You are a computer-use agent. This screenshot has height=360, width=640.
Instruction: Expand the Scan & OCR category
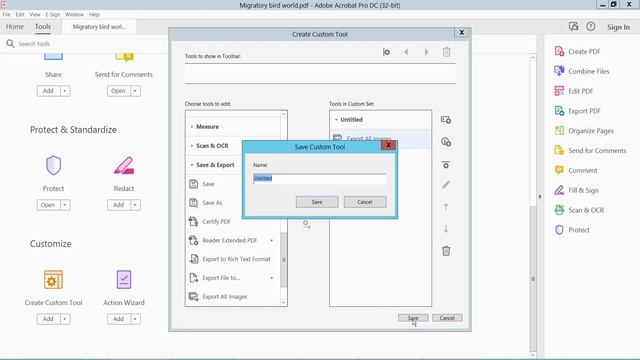pos(192,146)
